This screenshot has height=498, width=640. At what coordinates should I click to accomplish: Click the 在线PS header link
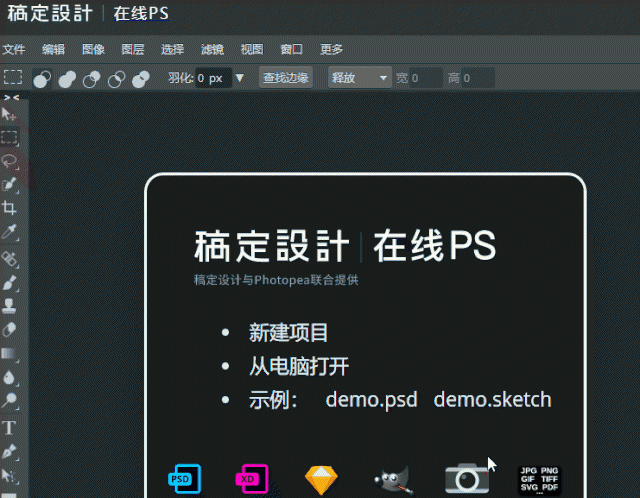click(141, 13)
